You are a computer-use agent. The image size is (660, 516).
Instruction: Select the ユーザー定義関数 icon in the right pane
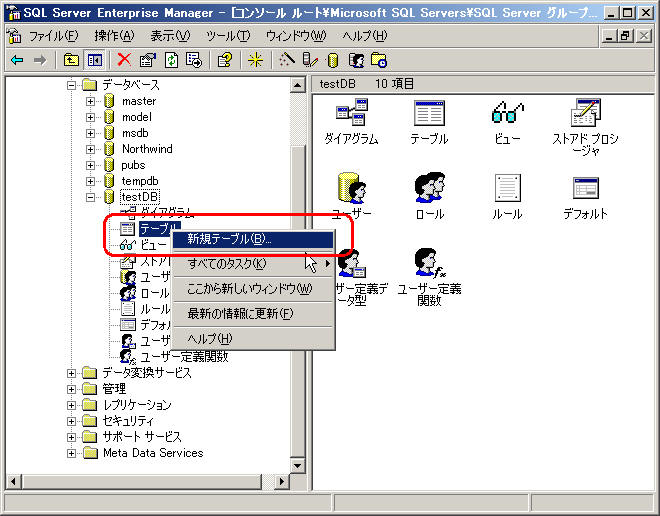click(429, 265)
